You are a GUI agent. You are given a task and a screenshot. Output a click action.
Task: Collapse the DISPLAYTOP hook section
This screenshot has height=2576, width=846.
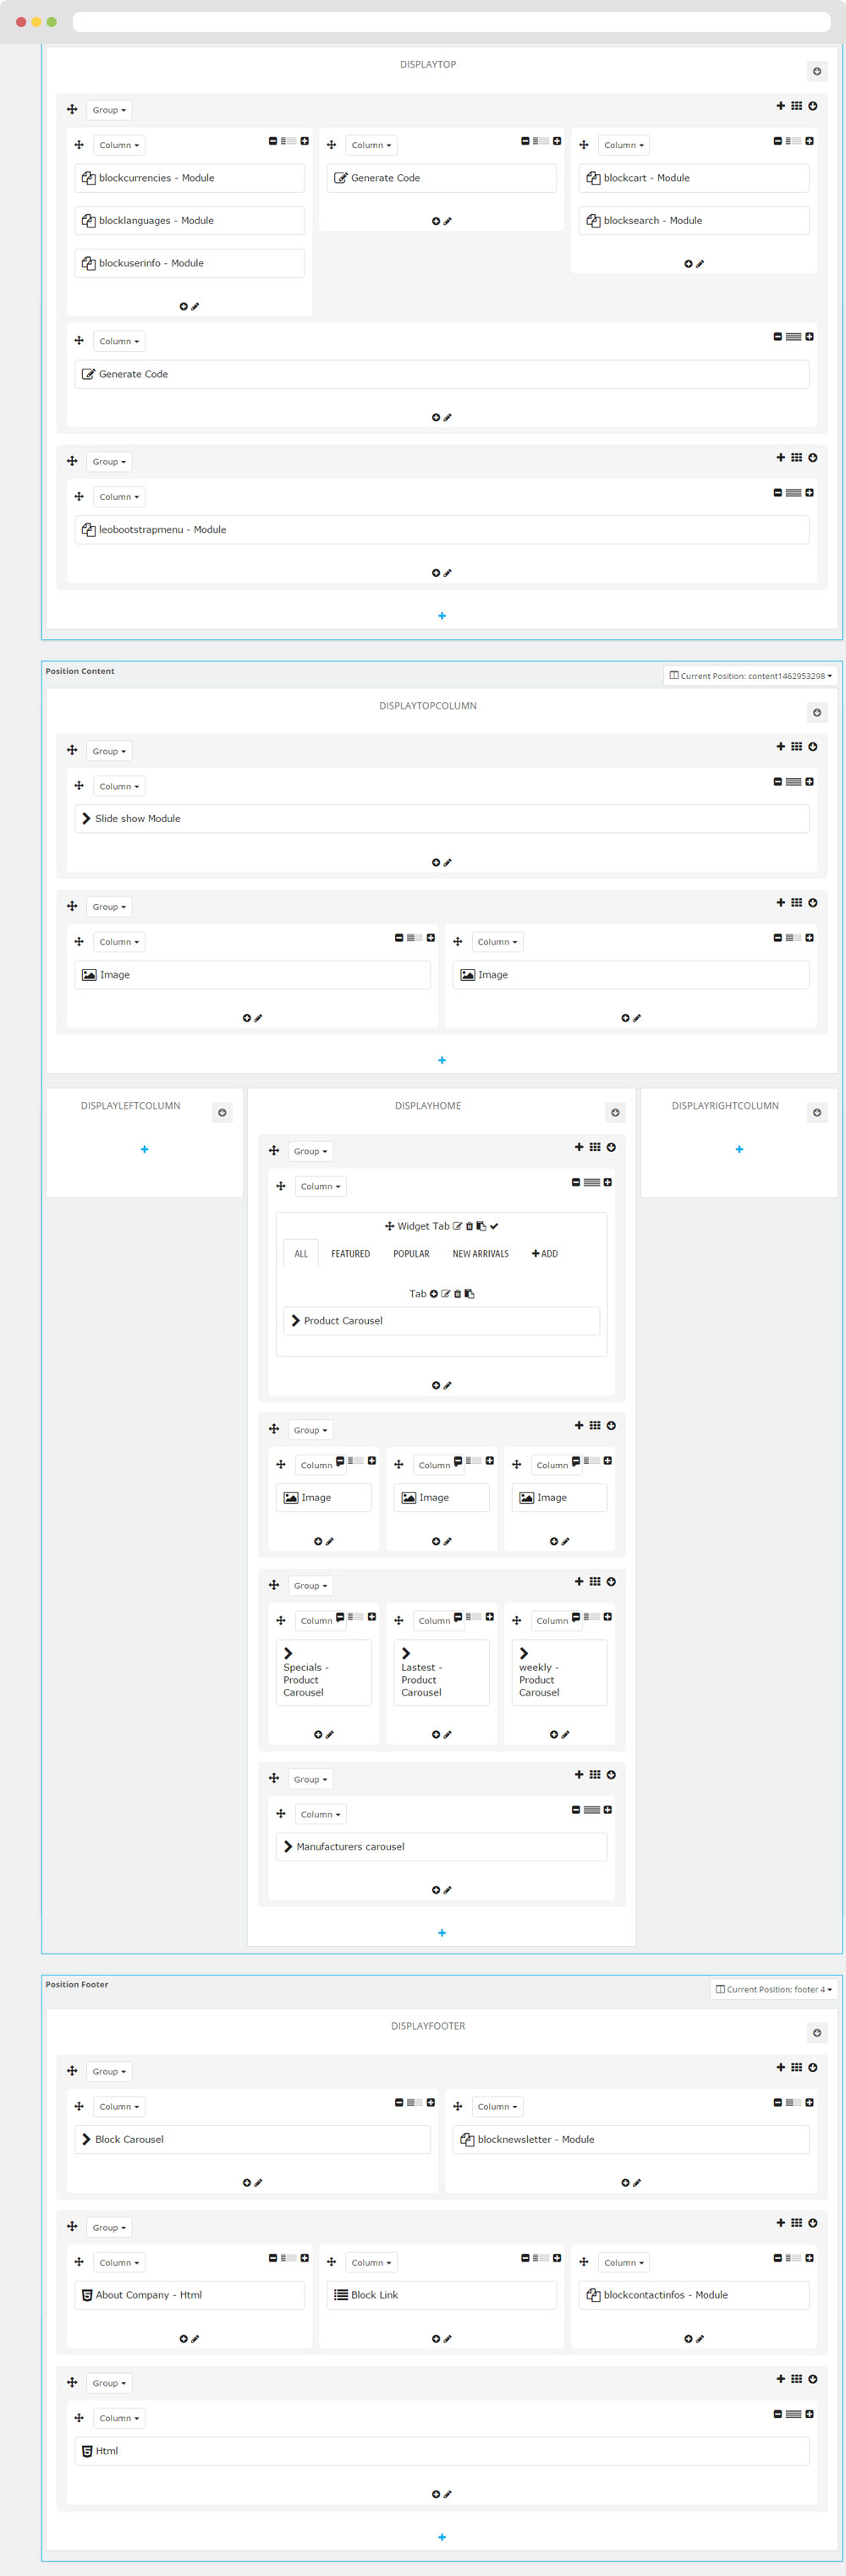tap(817, 71)
